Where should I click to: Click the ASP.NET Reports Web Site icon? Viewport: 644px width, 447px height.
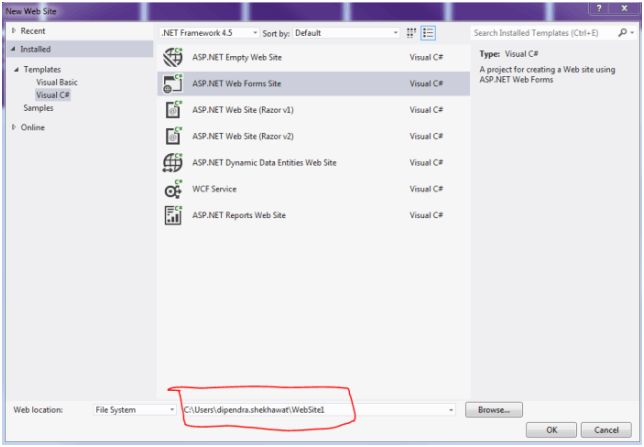pyautogui.click(x=173, y=215)
